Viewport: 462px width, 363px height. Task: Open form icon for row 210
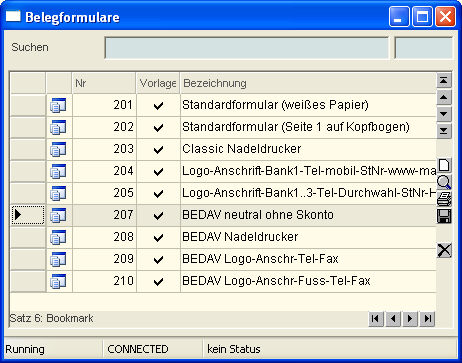point(58,281)
